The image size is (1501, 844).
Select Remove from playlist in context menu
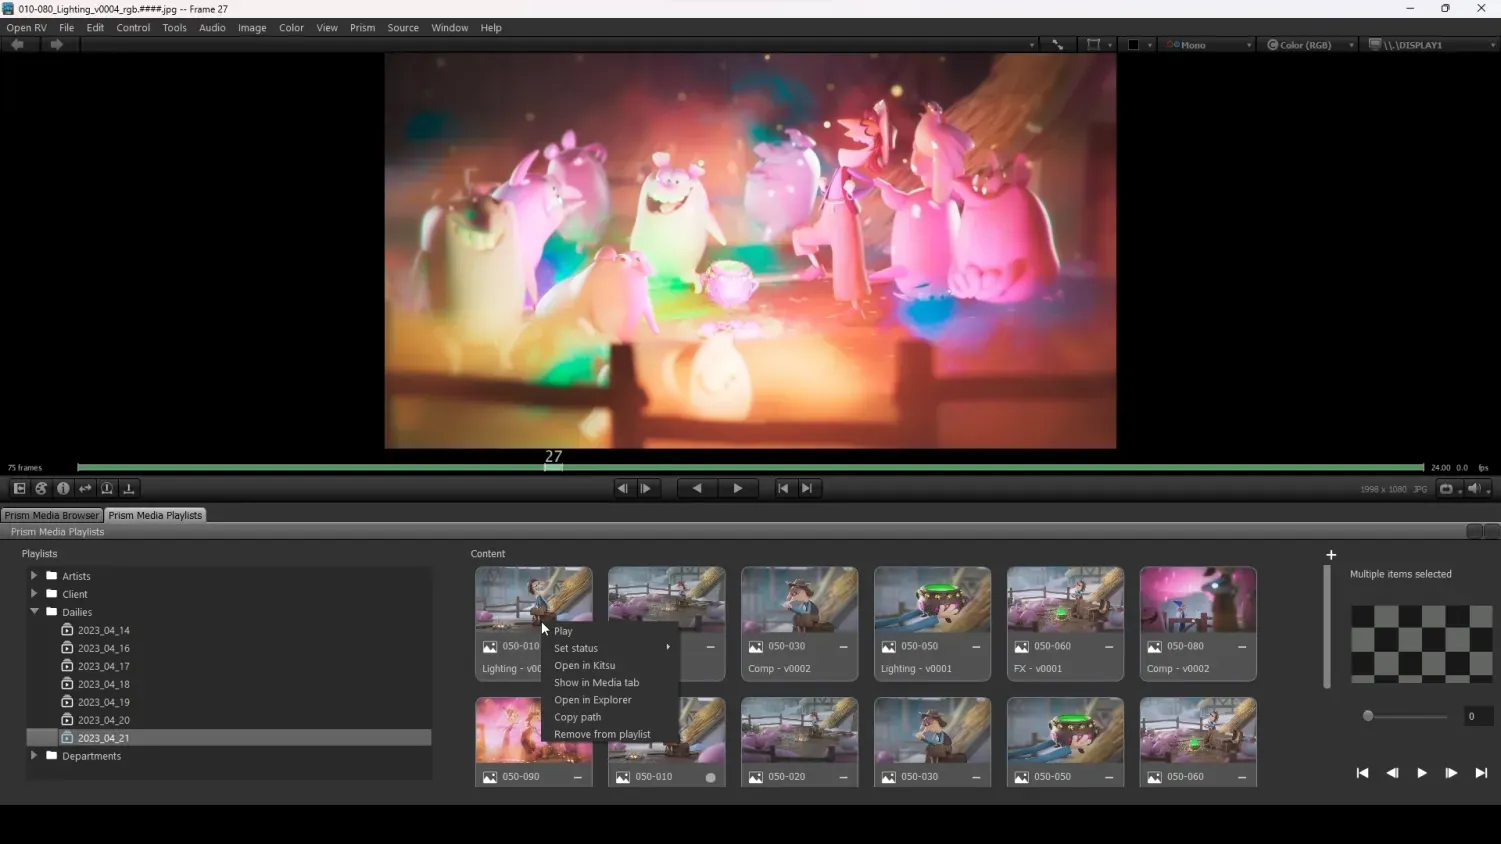click(x=602, y=735)
